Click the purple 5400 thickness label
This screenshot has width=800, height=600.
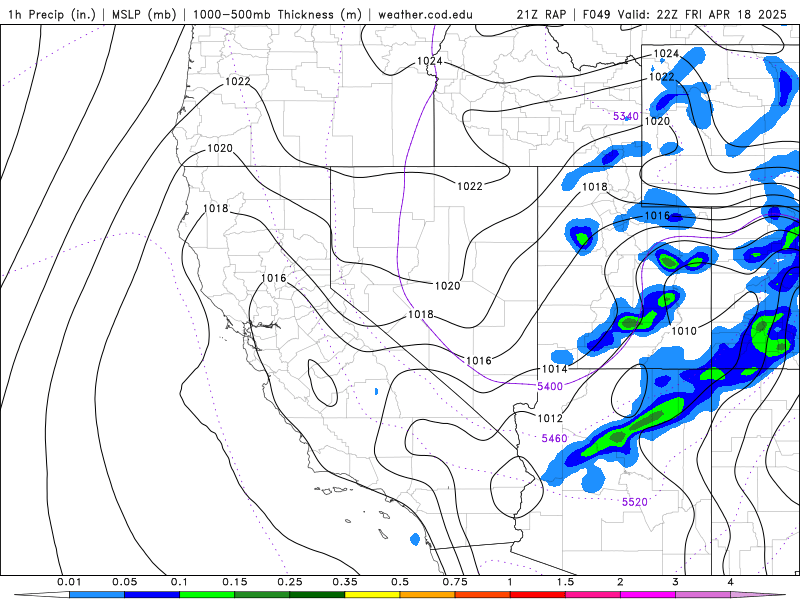(x=549, y=387)
